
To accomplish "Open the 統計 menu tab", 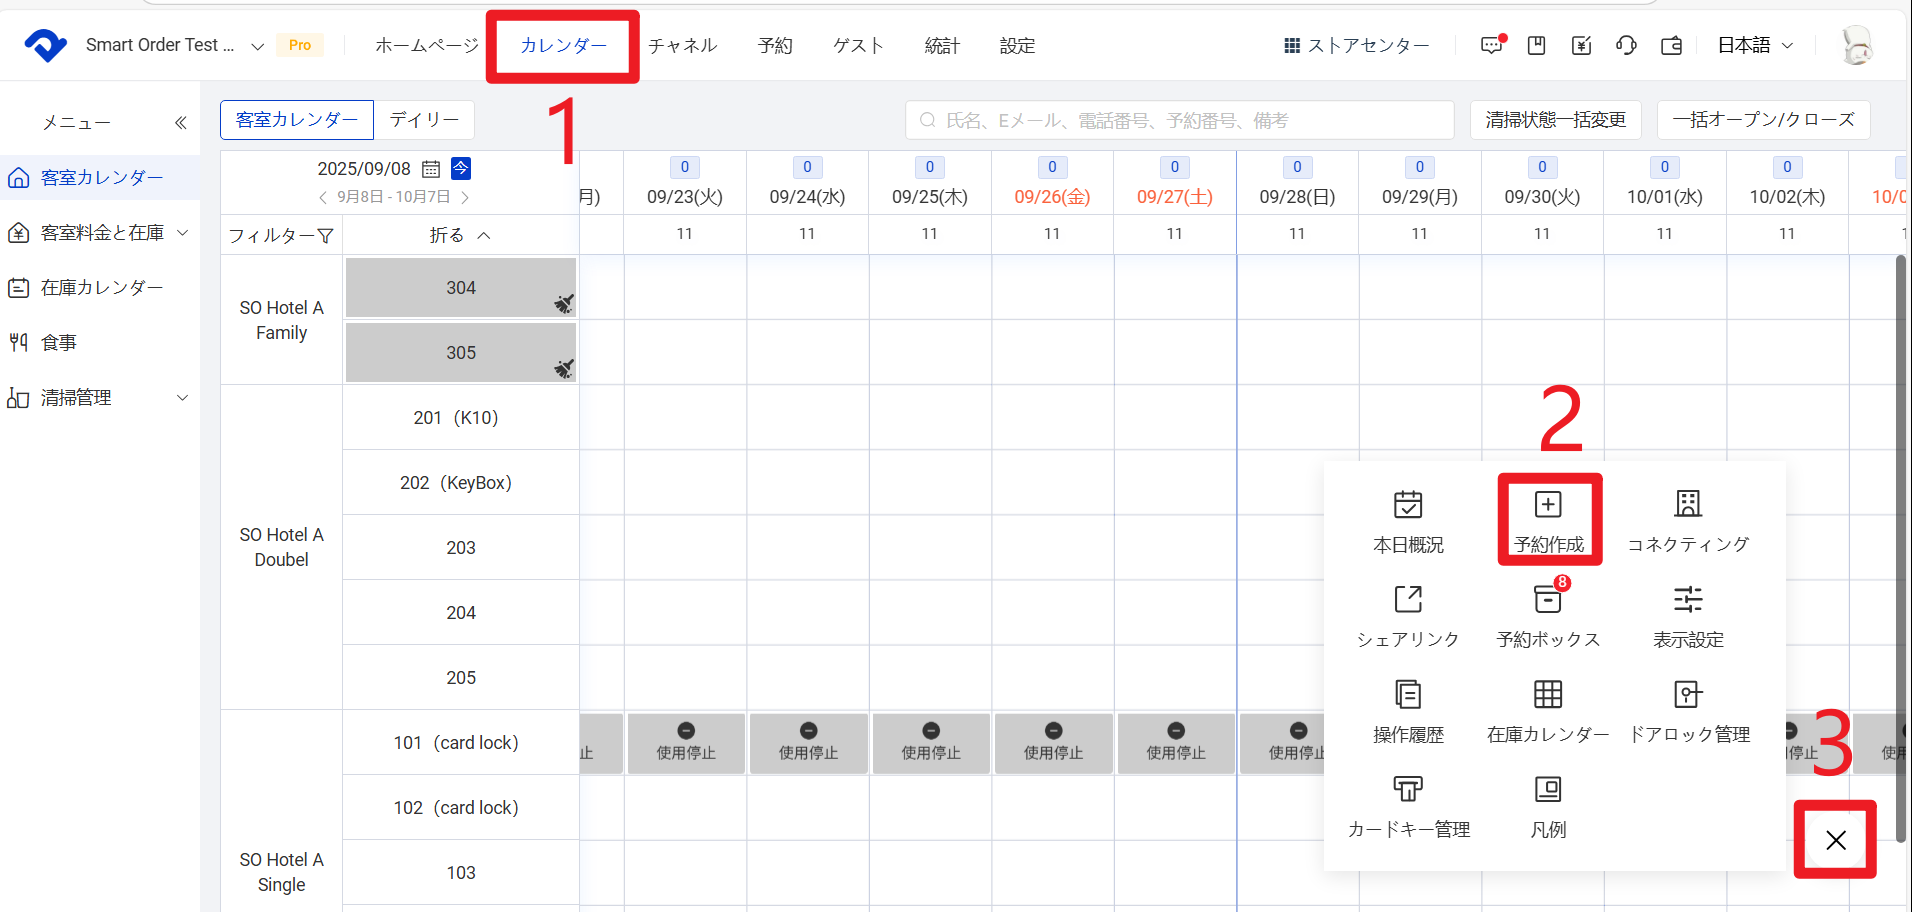I will (942, 45).
